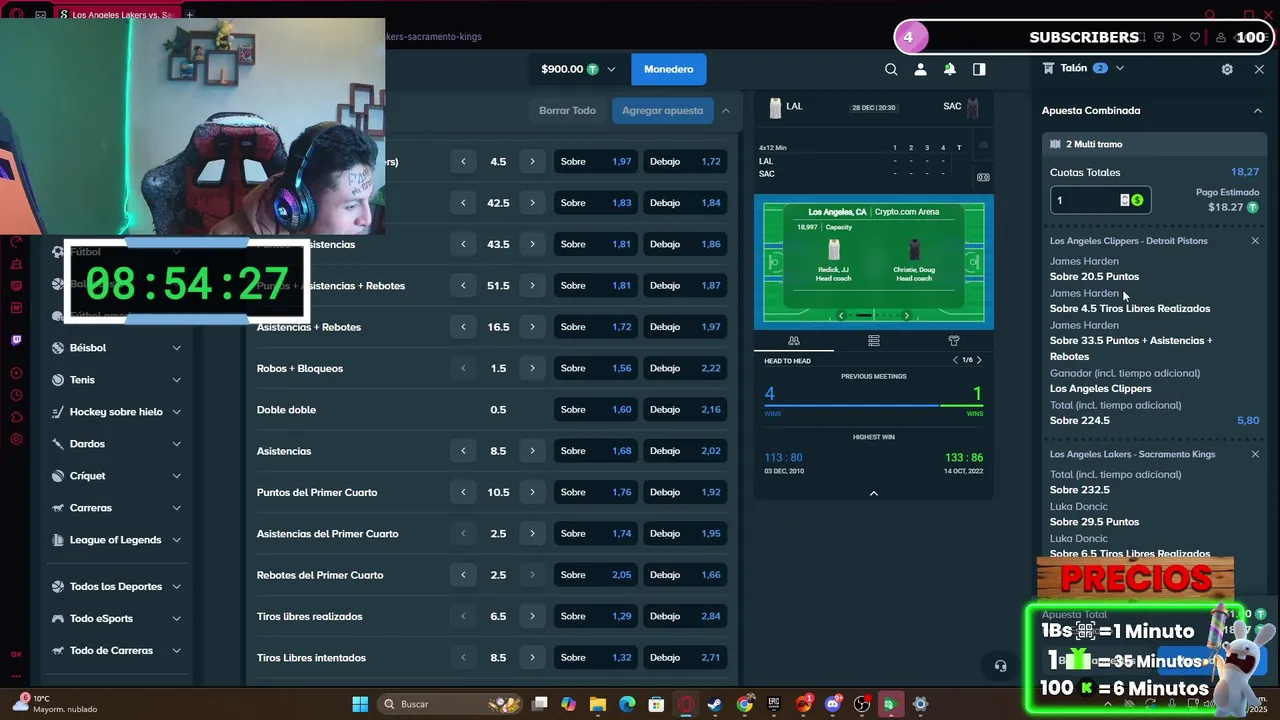Open the statistics bar-chart icon beside scoreboard
The width and height of the screenshot is (1280, 720).
click(983, 144)
